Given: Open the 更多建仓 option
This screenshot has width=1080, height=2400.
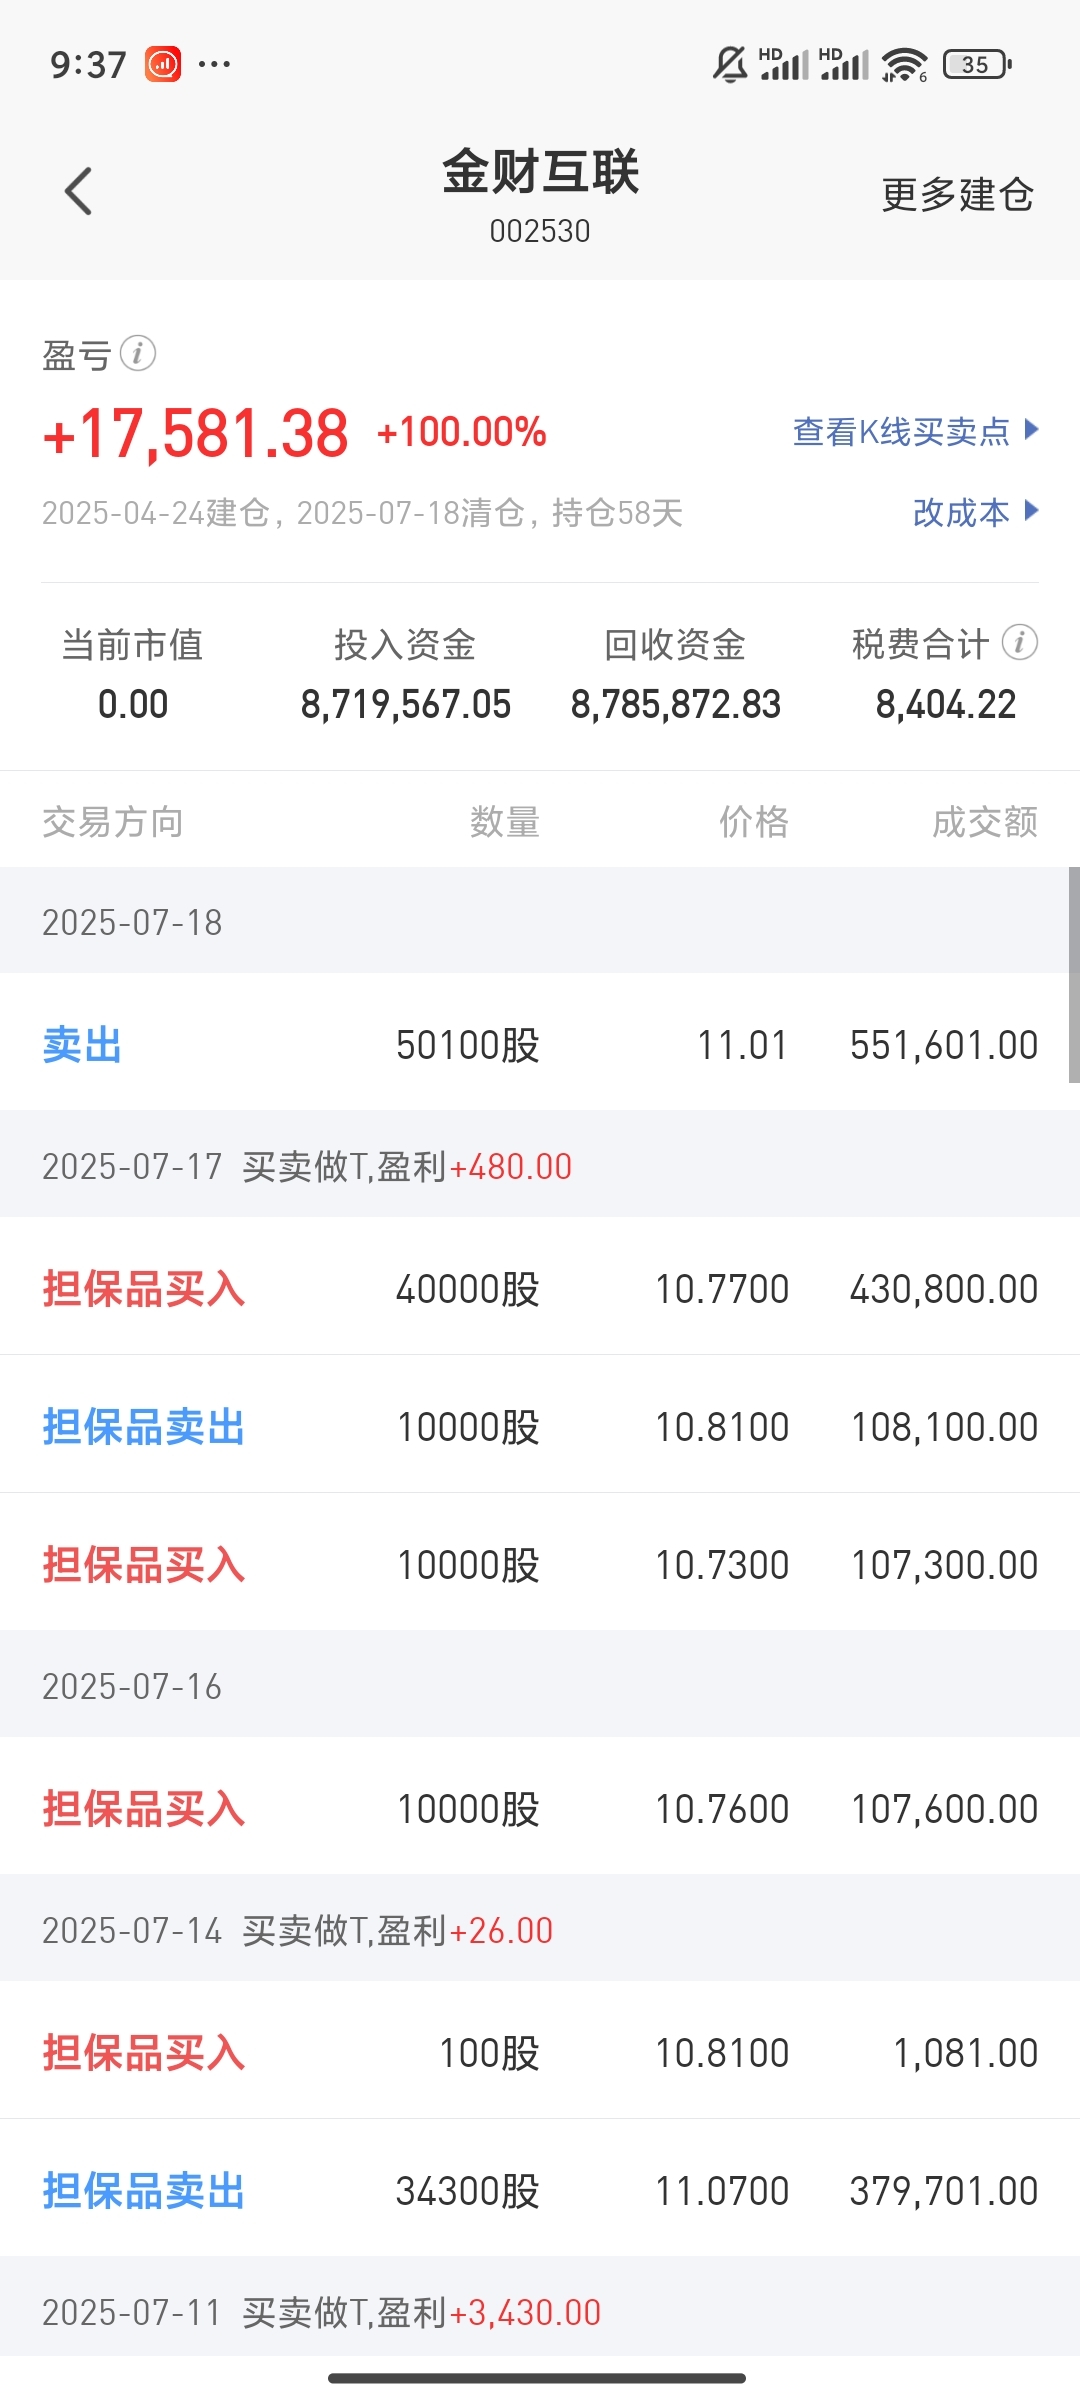Looking at the screenshot, I should click(x=957, y=195).
